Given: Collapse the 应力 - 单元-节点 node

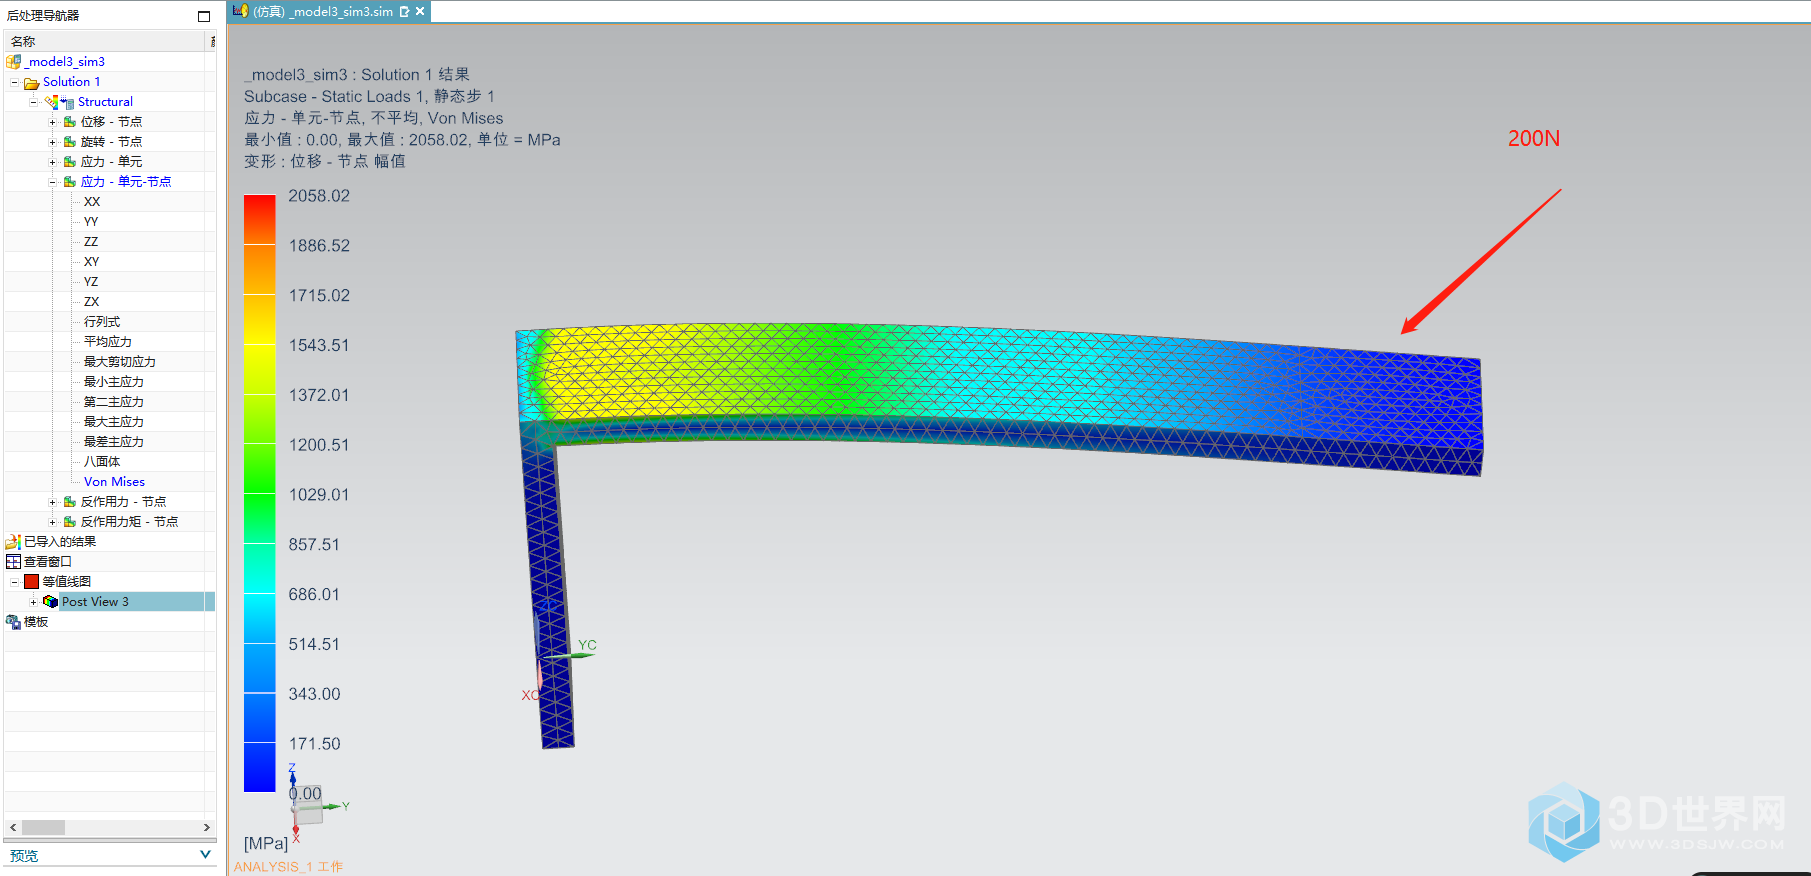Looking at the screenshot, I should coord(53,182).
